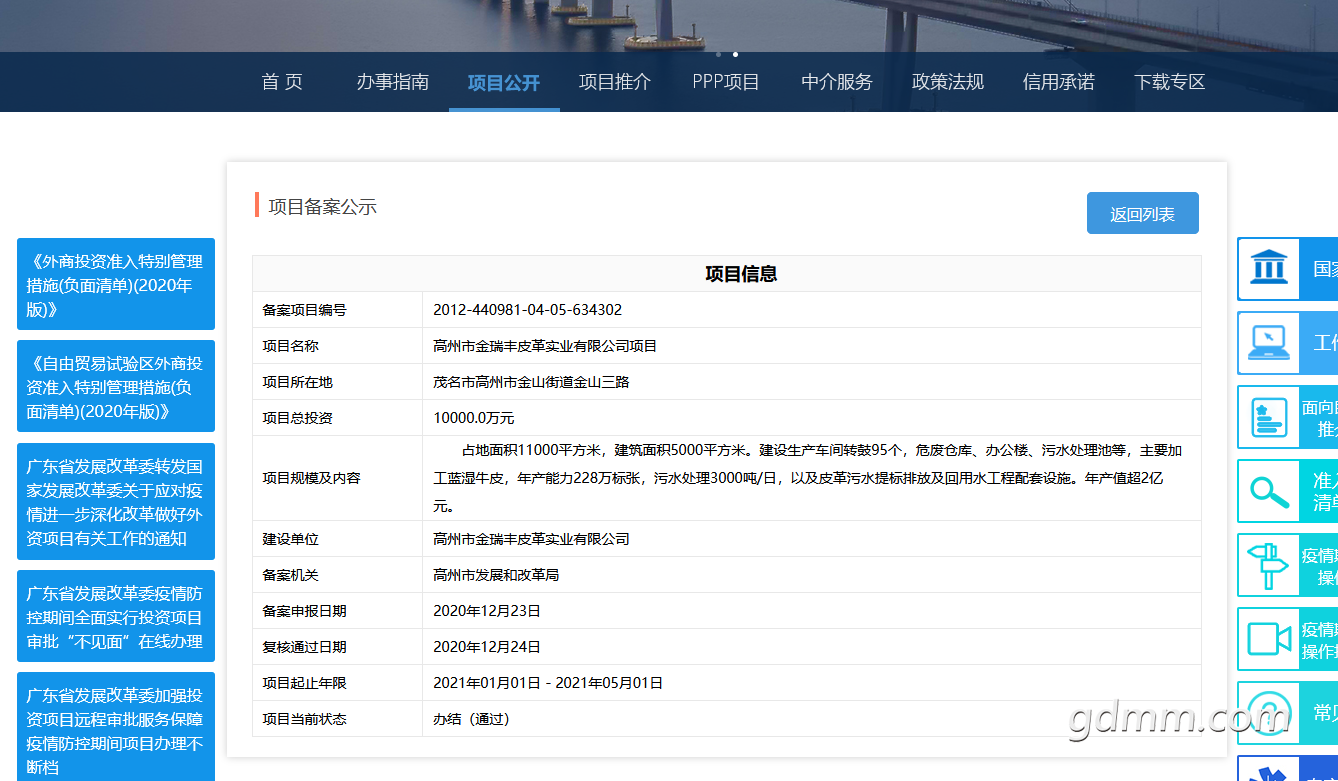Click project code 2012-440981-04-05-634302
The width and height of the screenshot is (1338, 781).
tap(528, 310)
